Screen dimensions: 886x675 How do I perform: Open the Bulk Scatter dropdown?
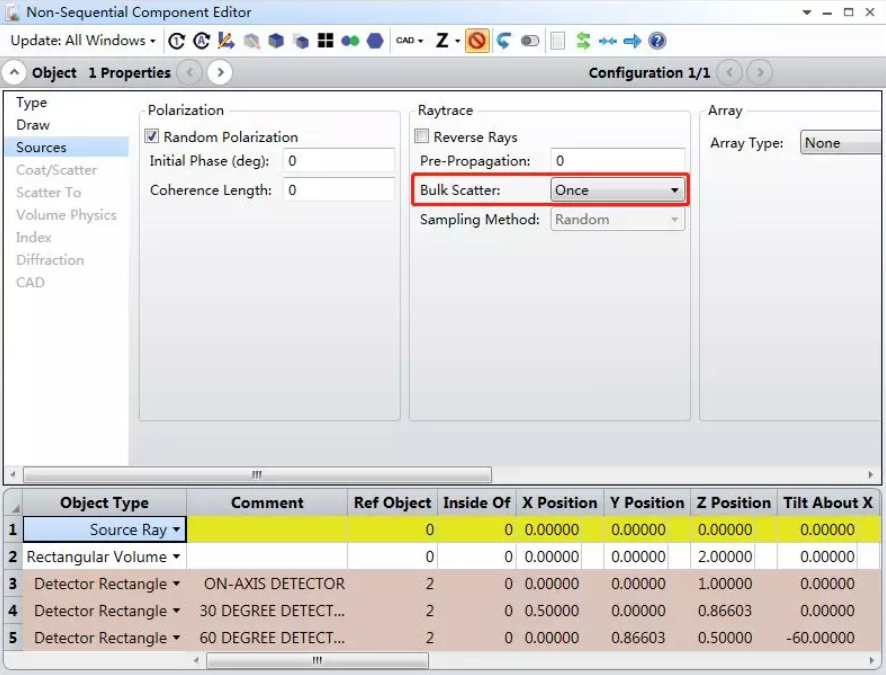(617, 190)
